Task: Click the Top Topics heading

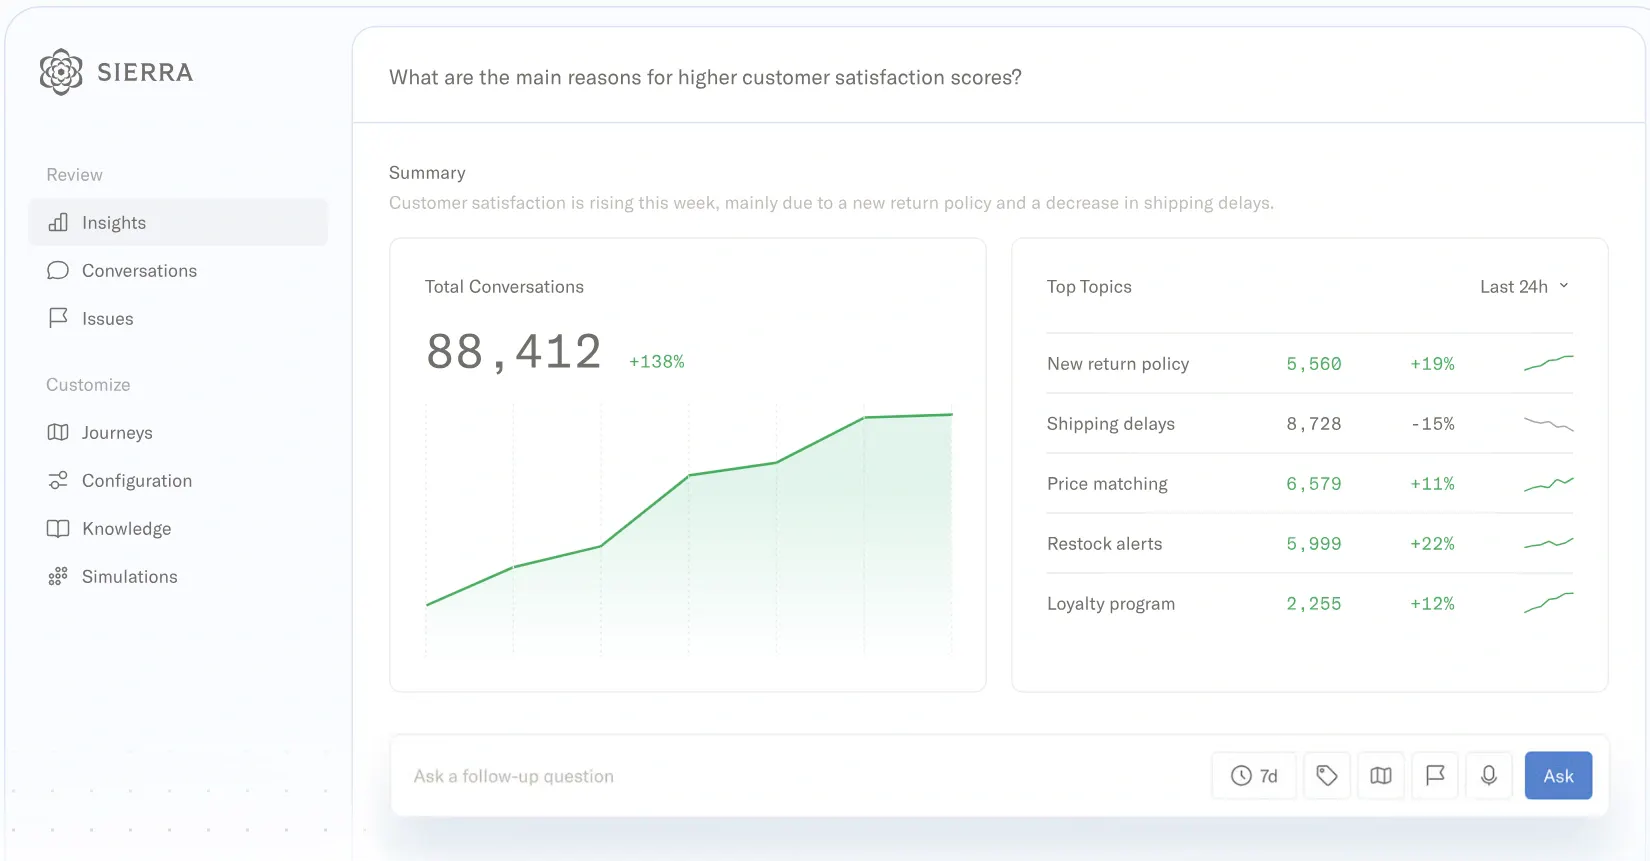Action: coord(1089,287)
